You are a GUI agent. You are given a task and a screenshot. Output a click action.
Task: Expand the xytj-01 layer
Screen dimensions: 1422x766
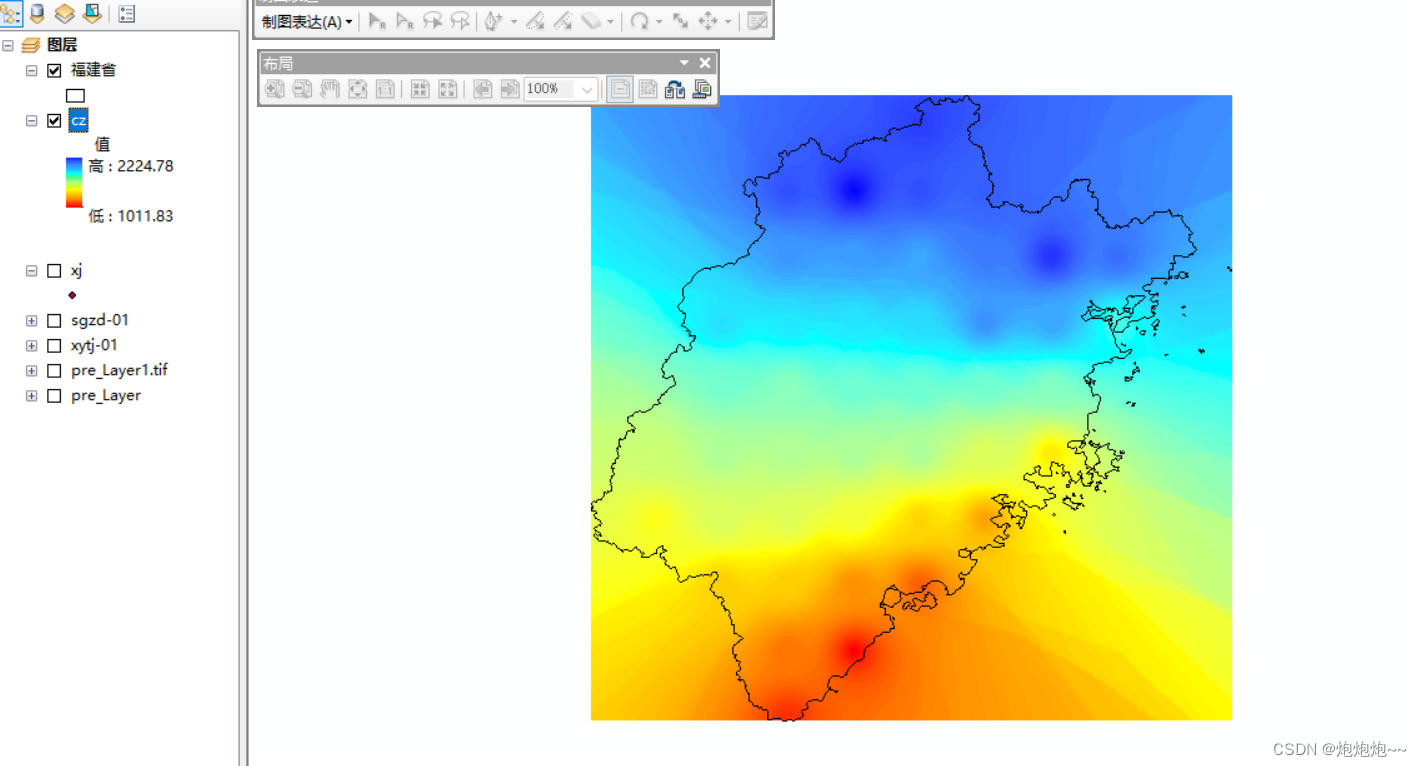tap(31, 345)
